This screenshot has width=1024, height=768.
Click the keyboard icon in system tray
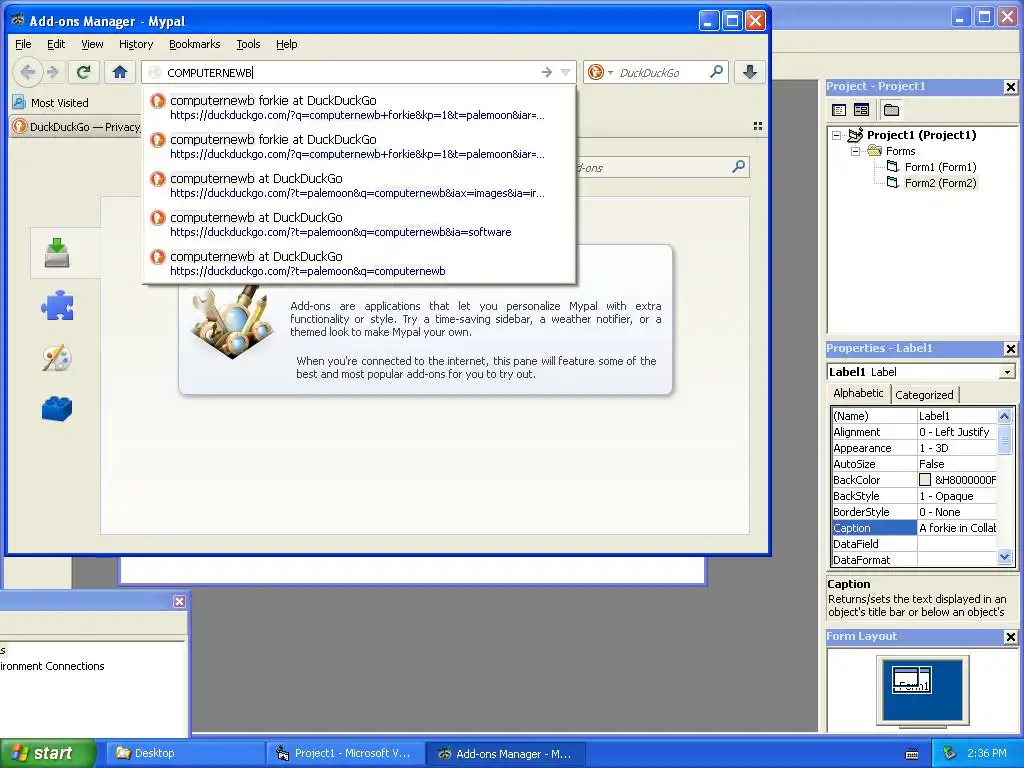(x=912, y=754)
